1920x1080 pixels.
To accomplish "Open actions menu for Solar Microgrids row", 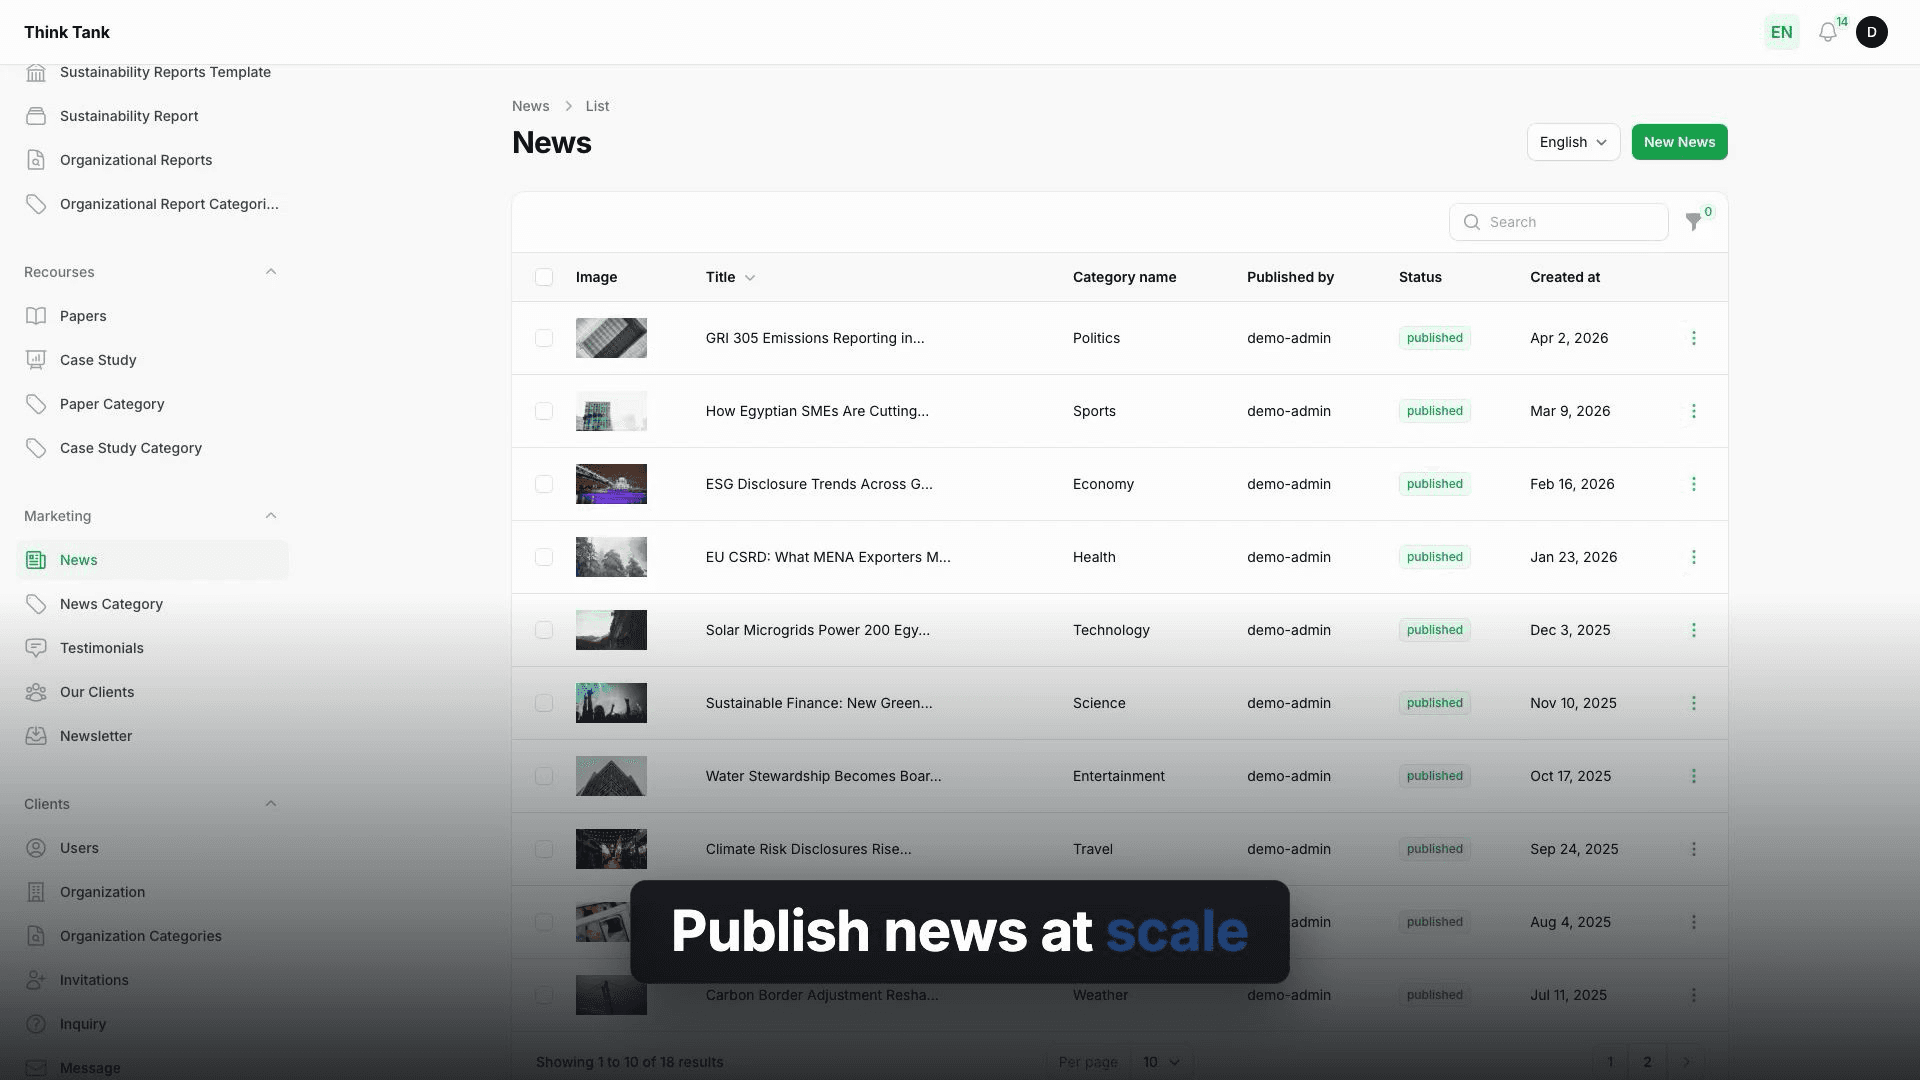I will coord(1694,630).
